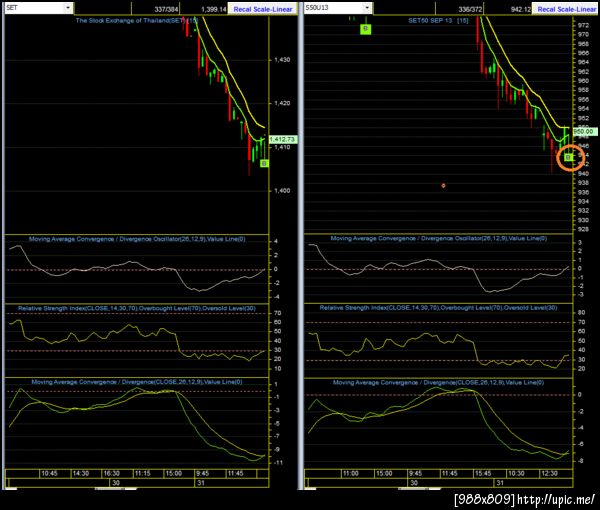
Task: Open the S50U13 symbol dropdown arrow
Action: 367,8
